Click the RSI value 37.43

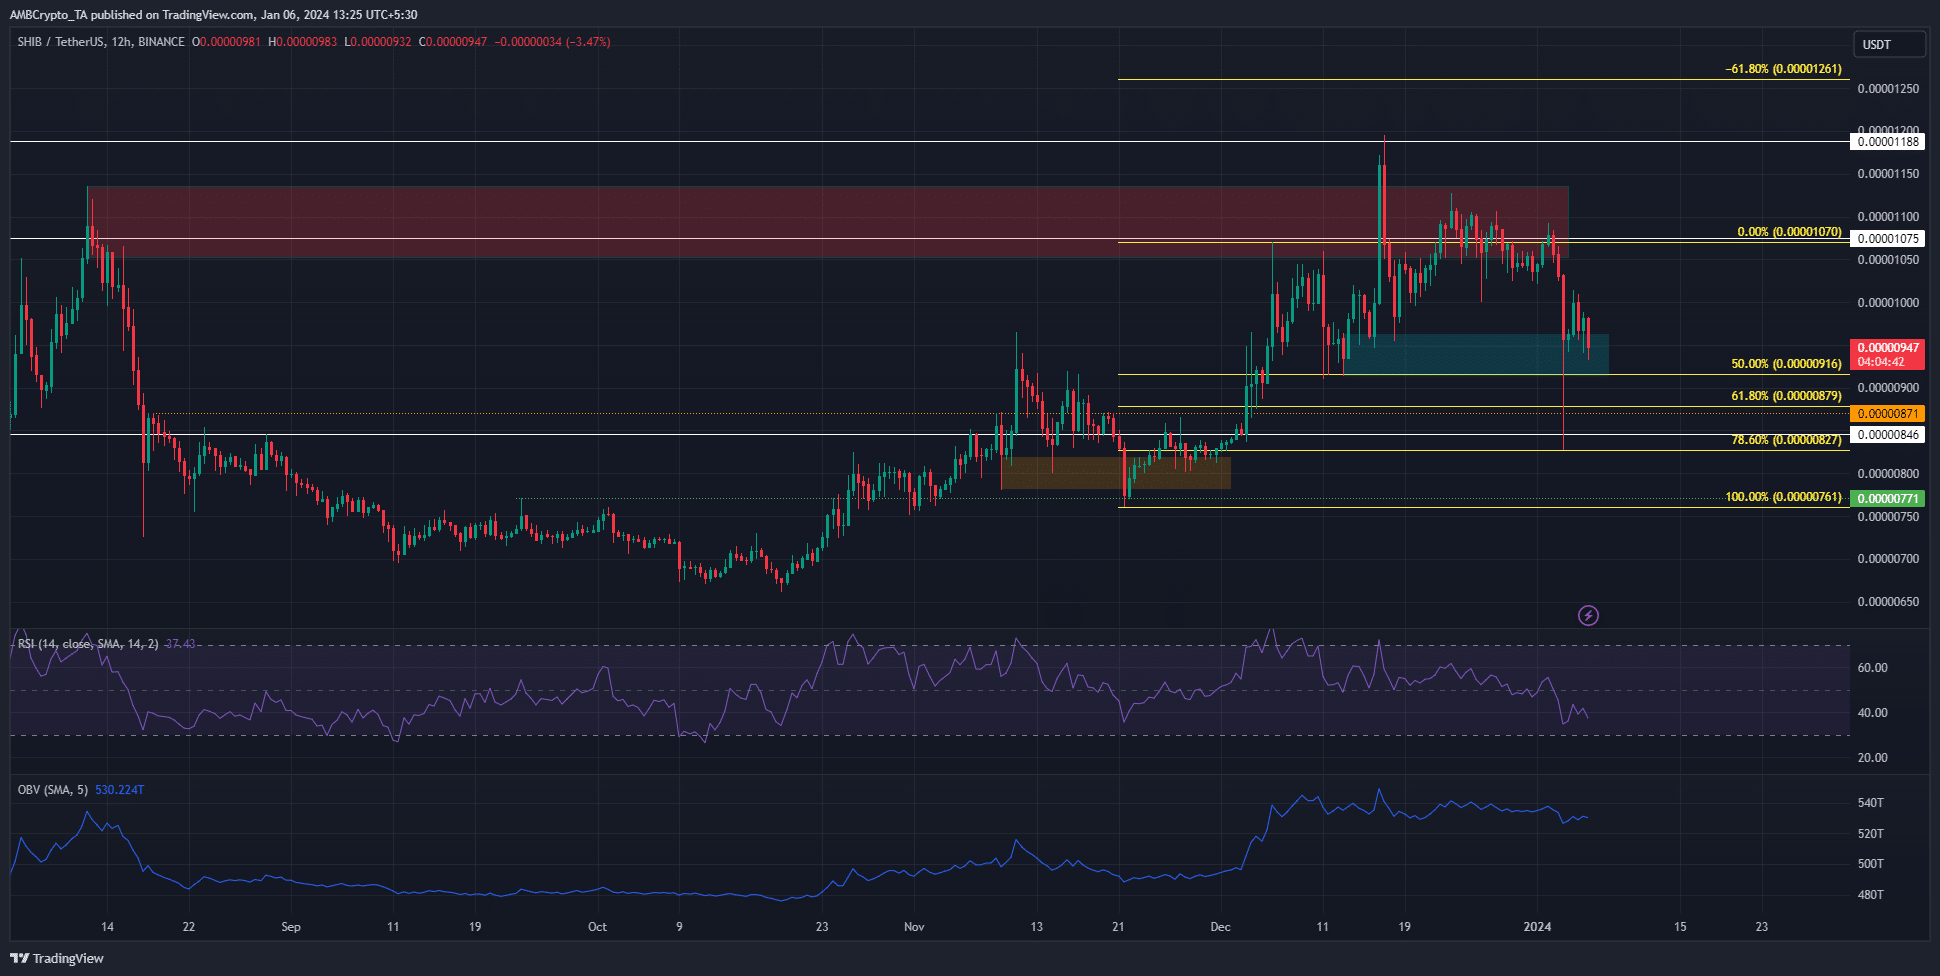180,644
